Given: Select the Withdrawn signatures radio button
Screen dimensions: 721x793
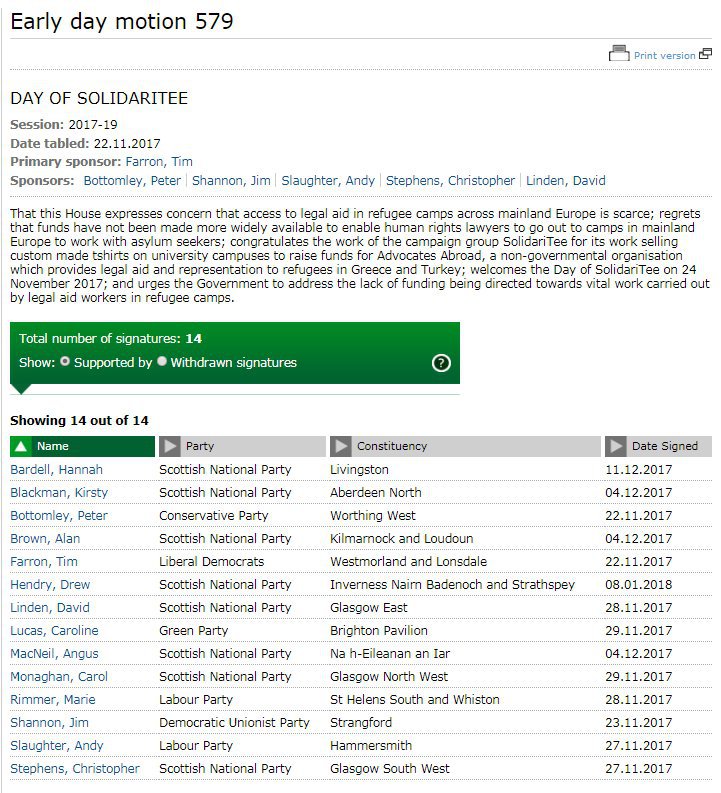Looking at the screenshot, I should click(x=162, y=362).
